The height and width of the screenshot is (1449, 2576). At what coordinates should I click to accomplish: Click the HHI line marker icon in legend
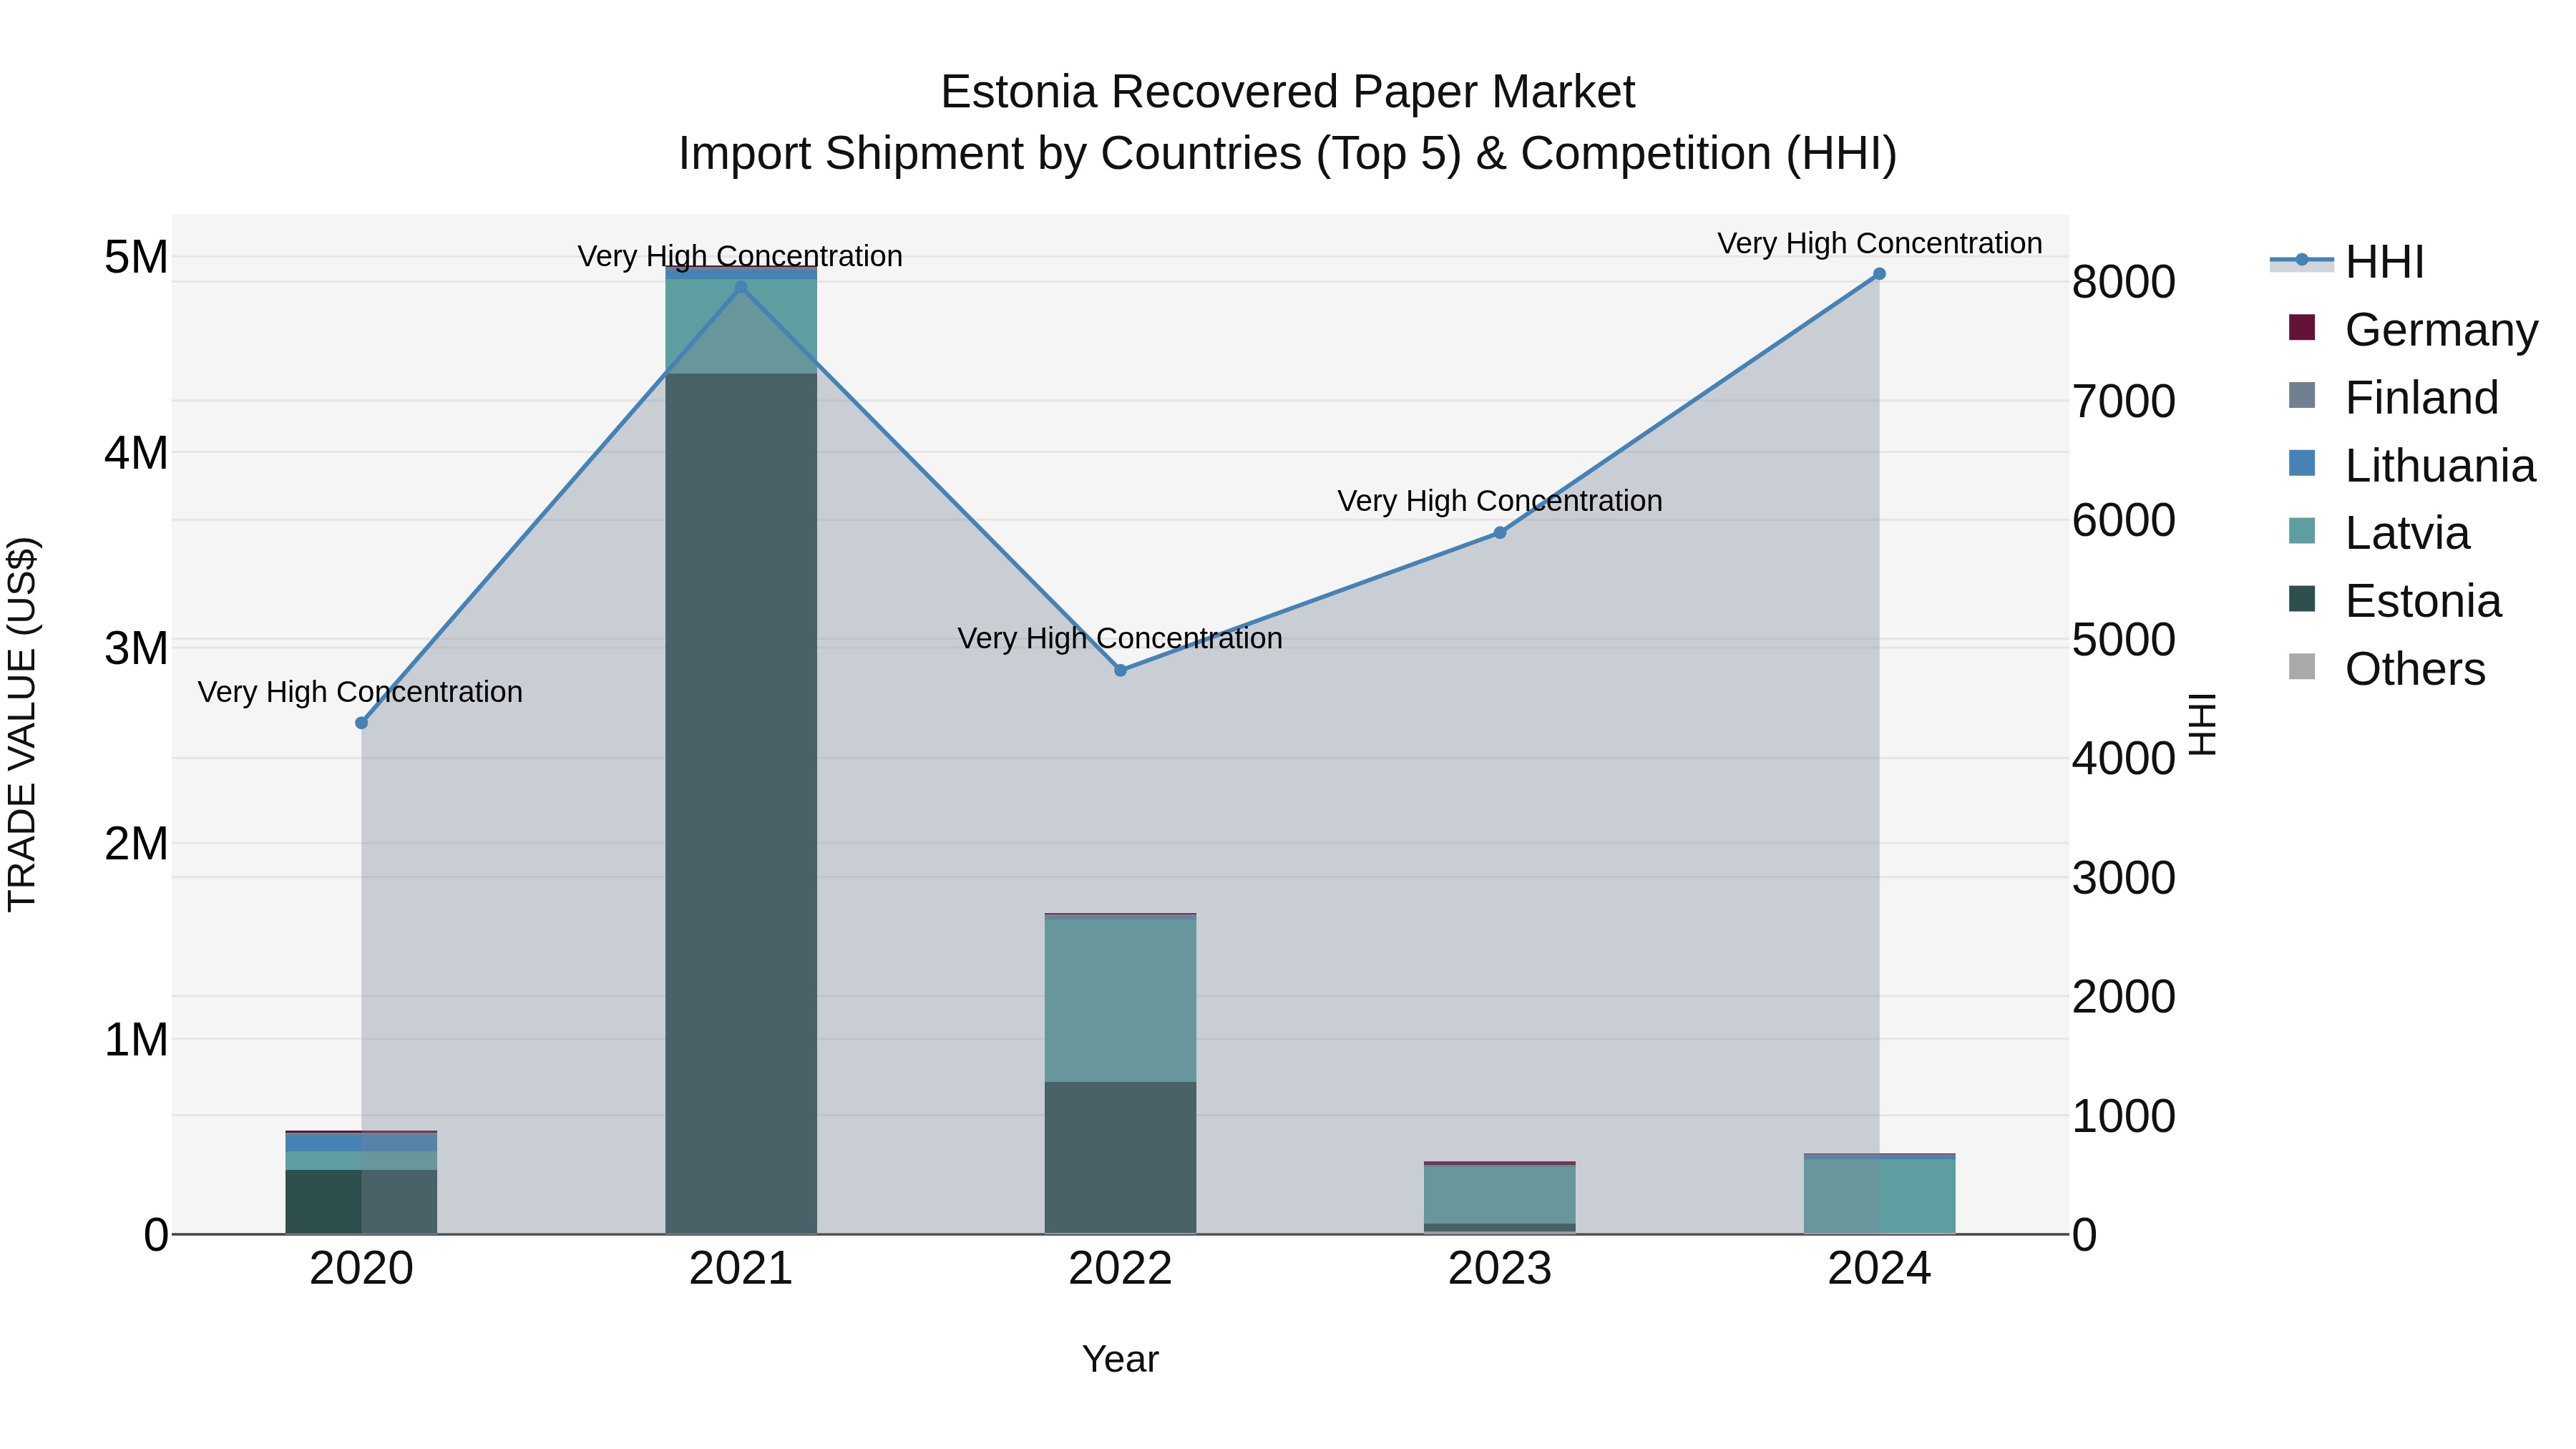pyautogui.click(x=2302, y=261)
